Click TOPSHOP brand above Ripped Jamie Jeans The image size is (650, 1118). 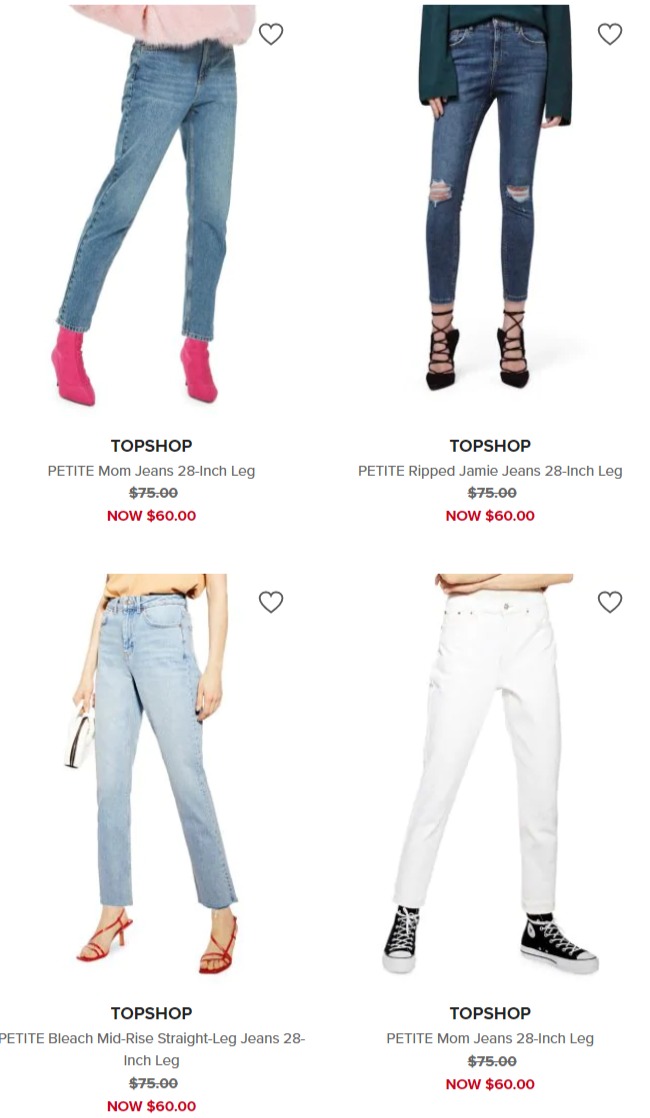click(490, 446)
